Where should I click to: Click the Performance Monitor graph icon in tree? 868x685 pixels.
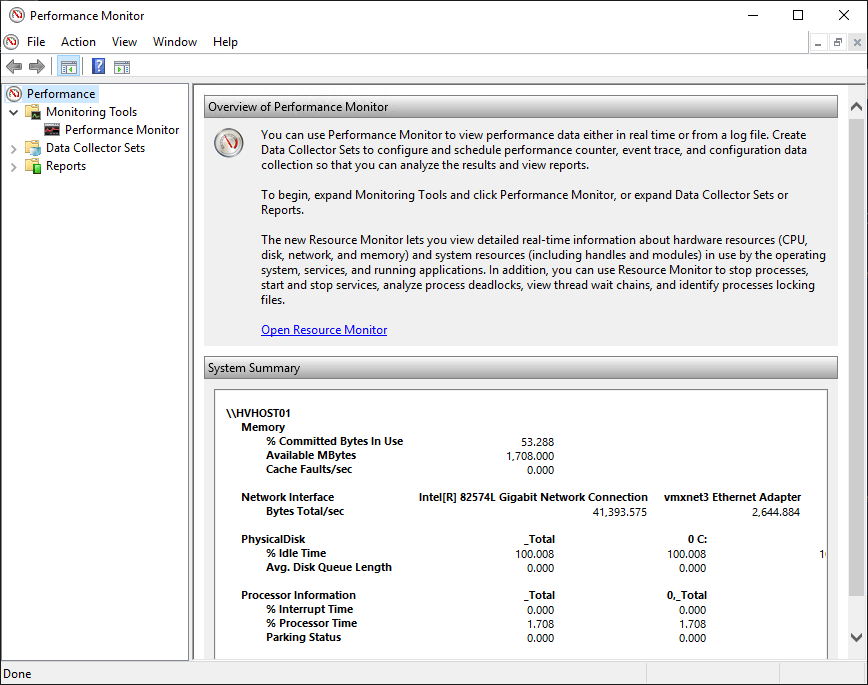(x=52, y=130)
